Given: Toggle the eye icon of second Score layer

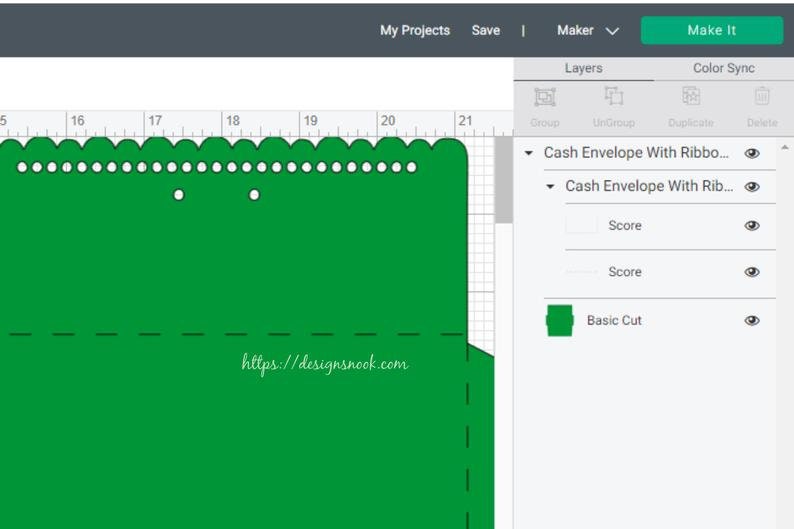Looking at the screenshot, I should (x=752, y=272).
